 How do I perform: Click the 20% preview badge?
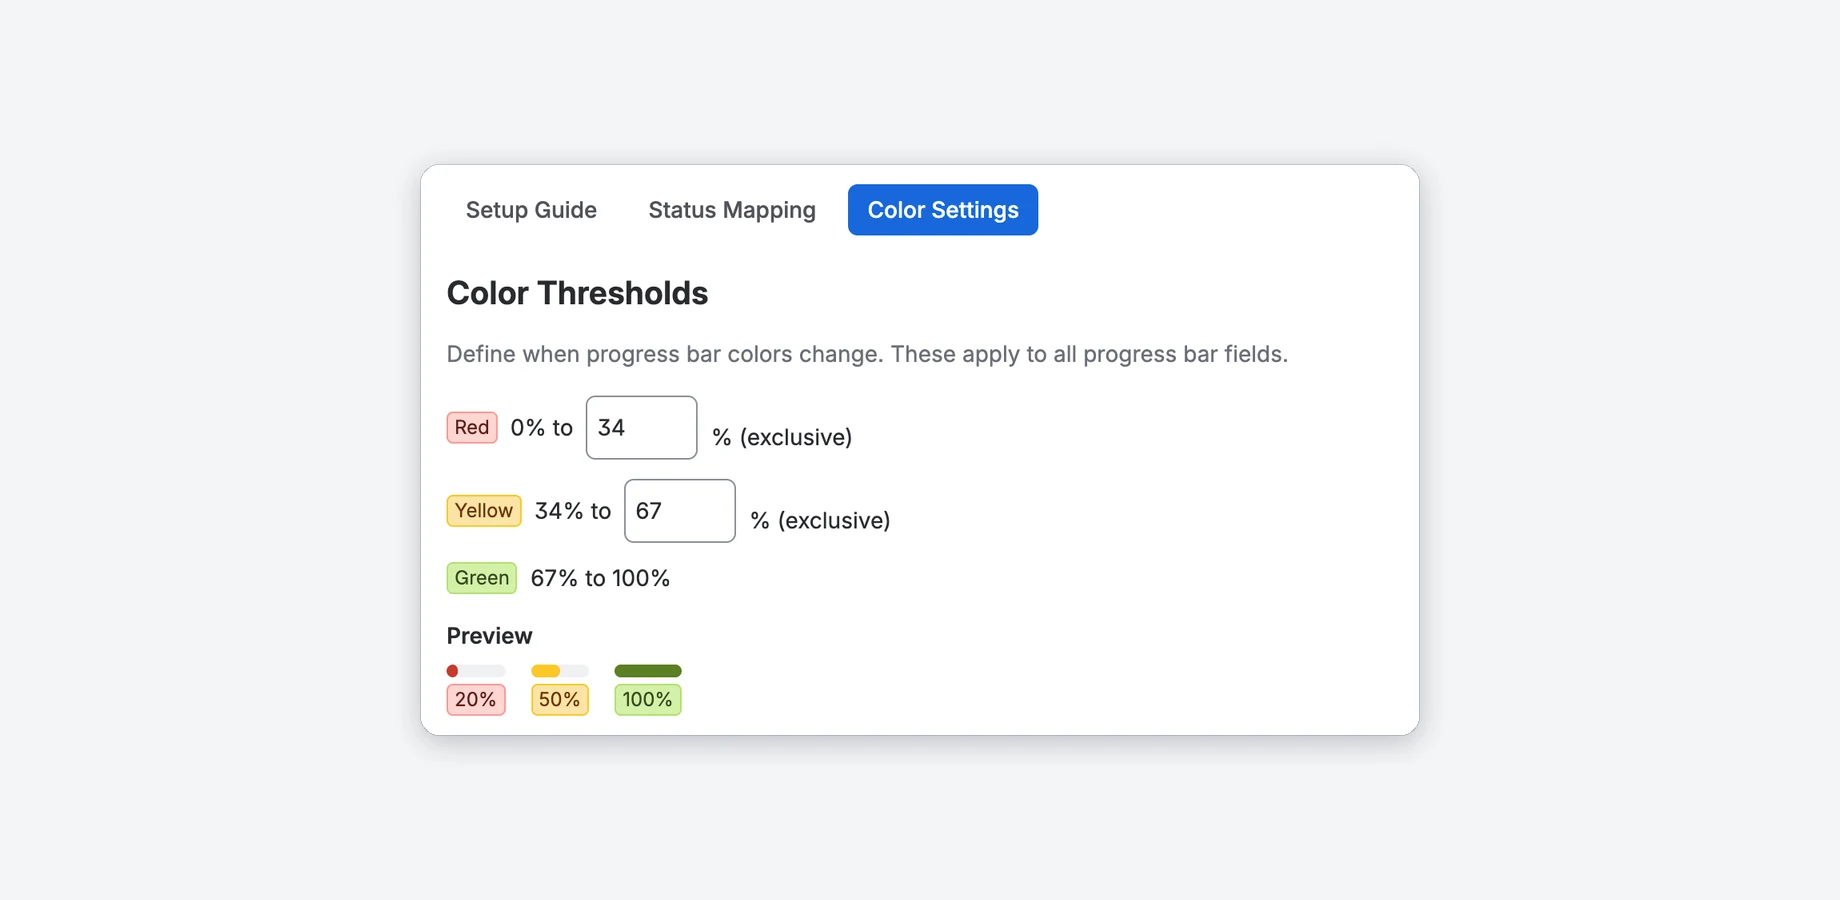476,700
